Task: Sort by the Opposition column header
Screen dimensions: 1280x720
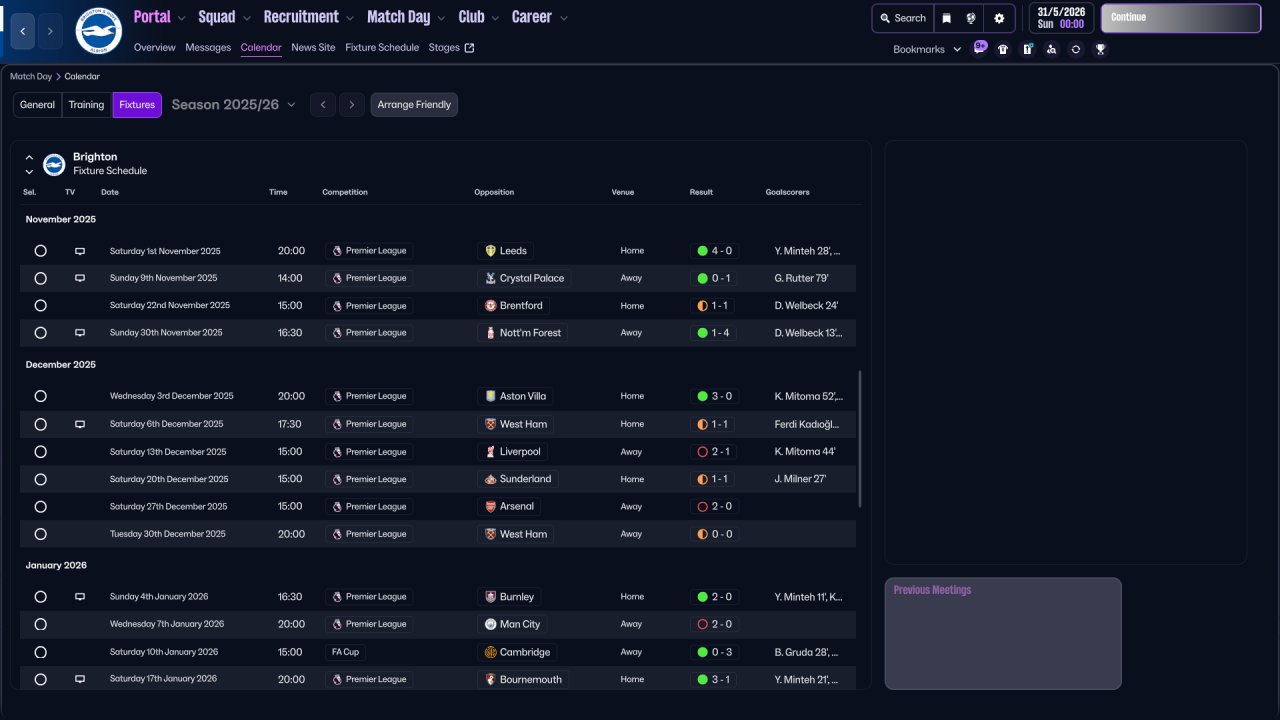Action: pos(494,192)
